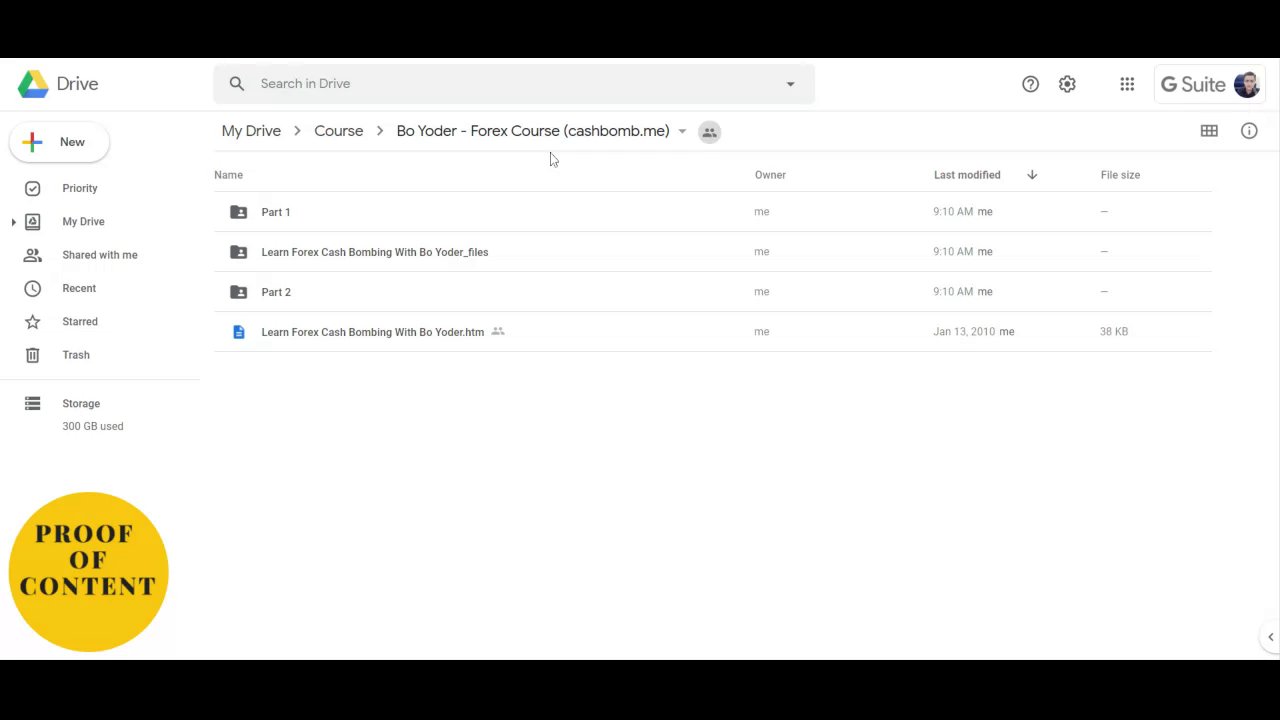1280x720 pixels.
Task: Click the Part 1 folder icon
Action: pyautogui.click(x=238, y=212)
